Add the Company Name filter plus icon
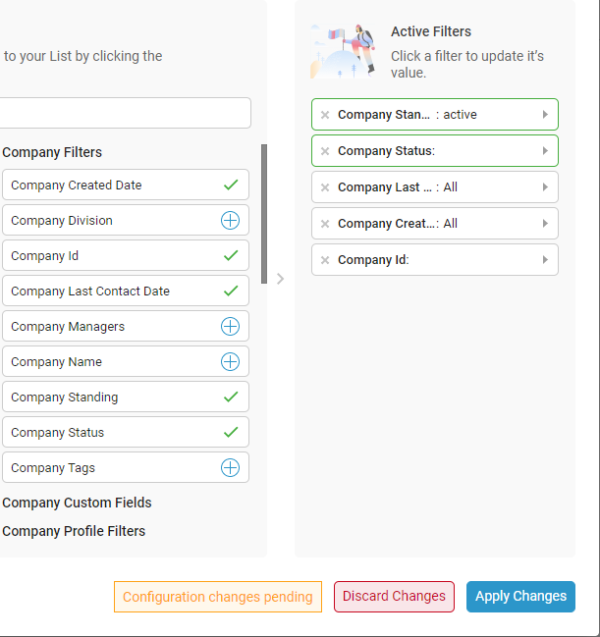 coord(230,362)
